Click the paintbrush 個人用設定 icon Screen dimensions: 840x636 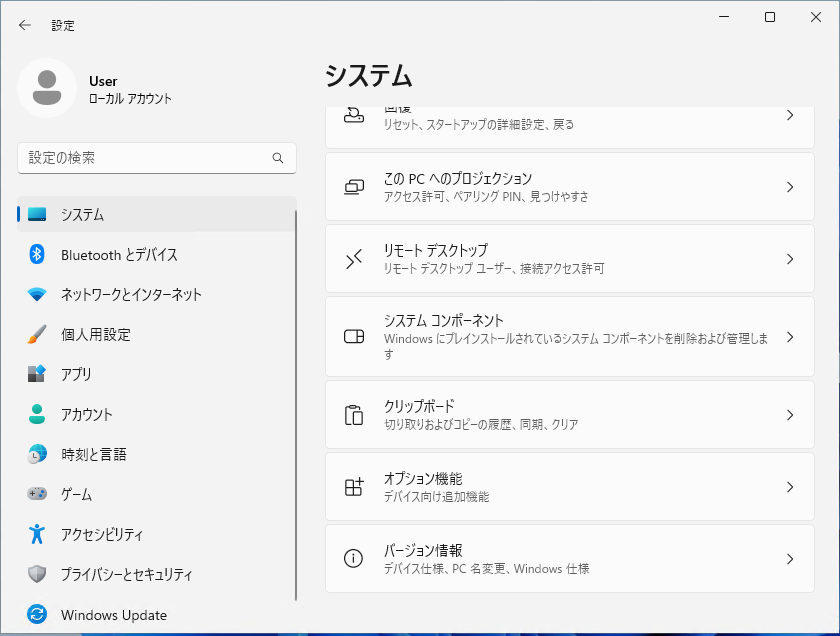tap(37, 334)
